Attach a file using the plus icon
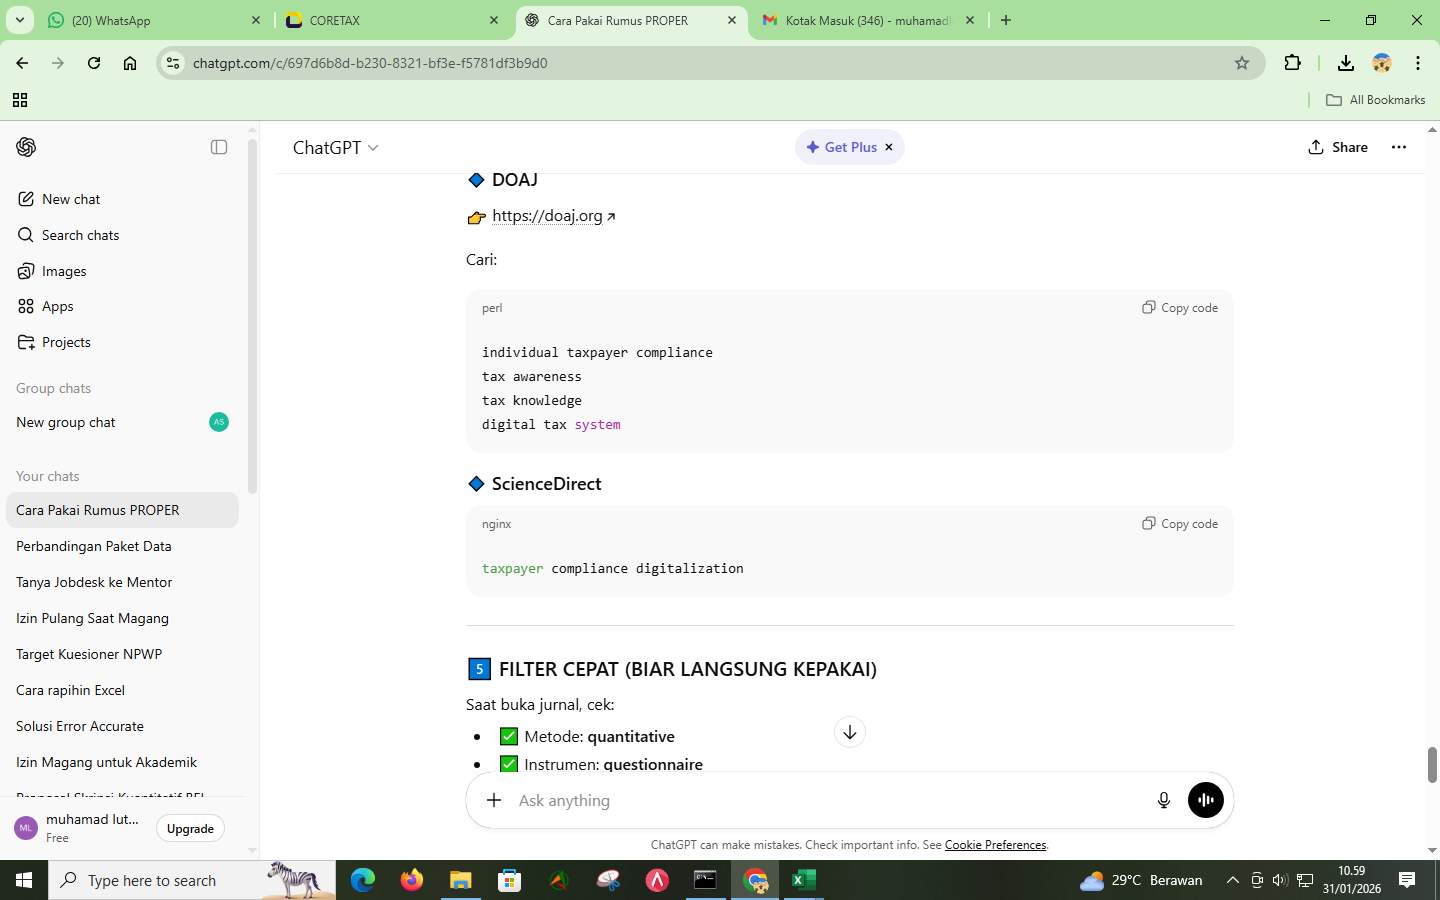 click(x=493, y=799)
